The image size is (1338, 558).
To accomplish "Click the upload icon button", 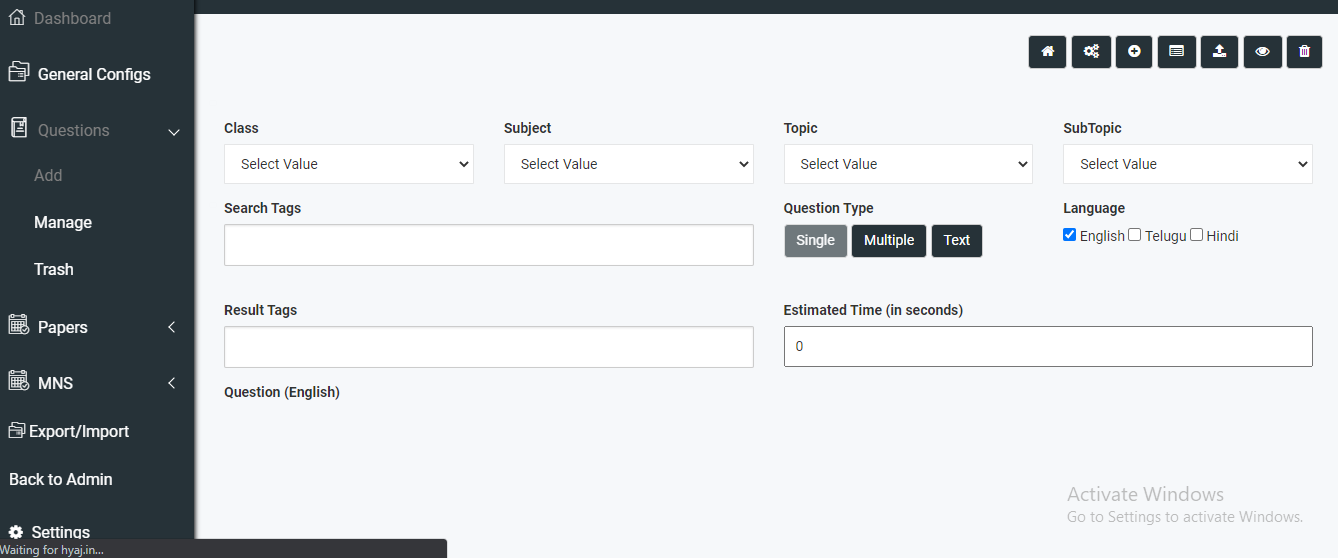I will 1219,52.
